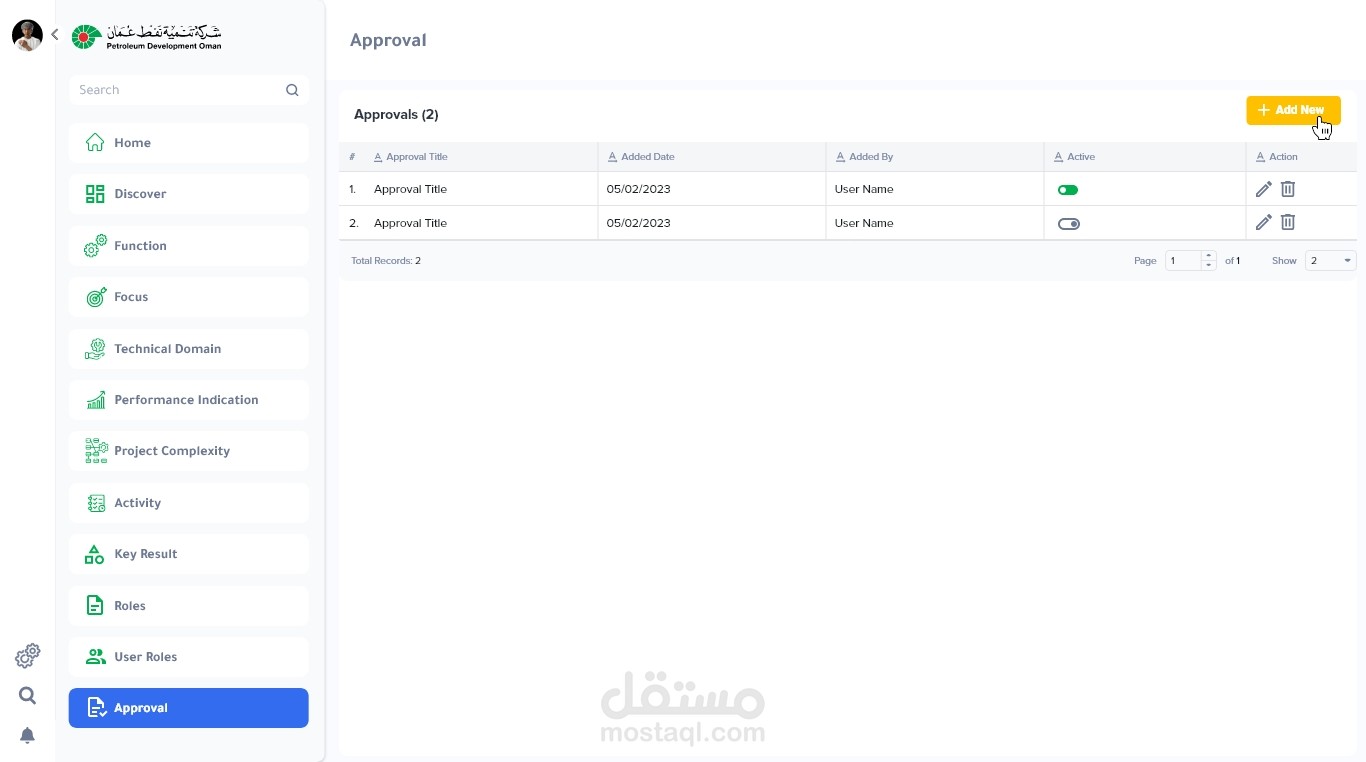
Task: Click the user profile avatar
Action: pyautogui.click(x=27, y=35)
